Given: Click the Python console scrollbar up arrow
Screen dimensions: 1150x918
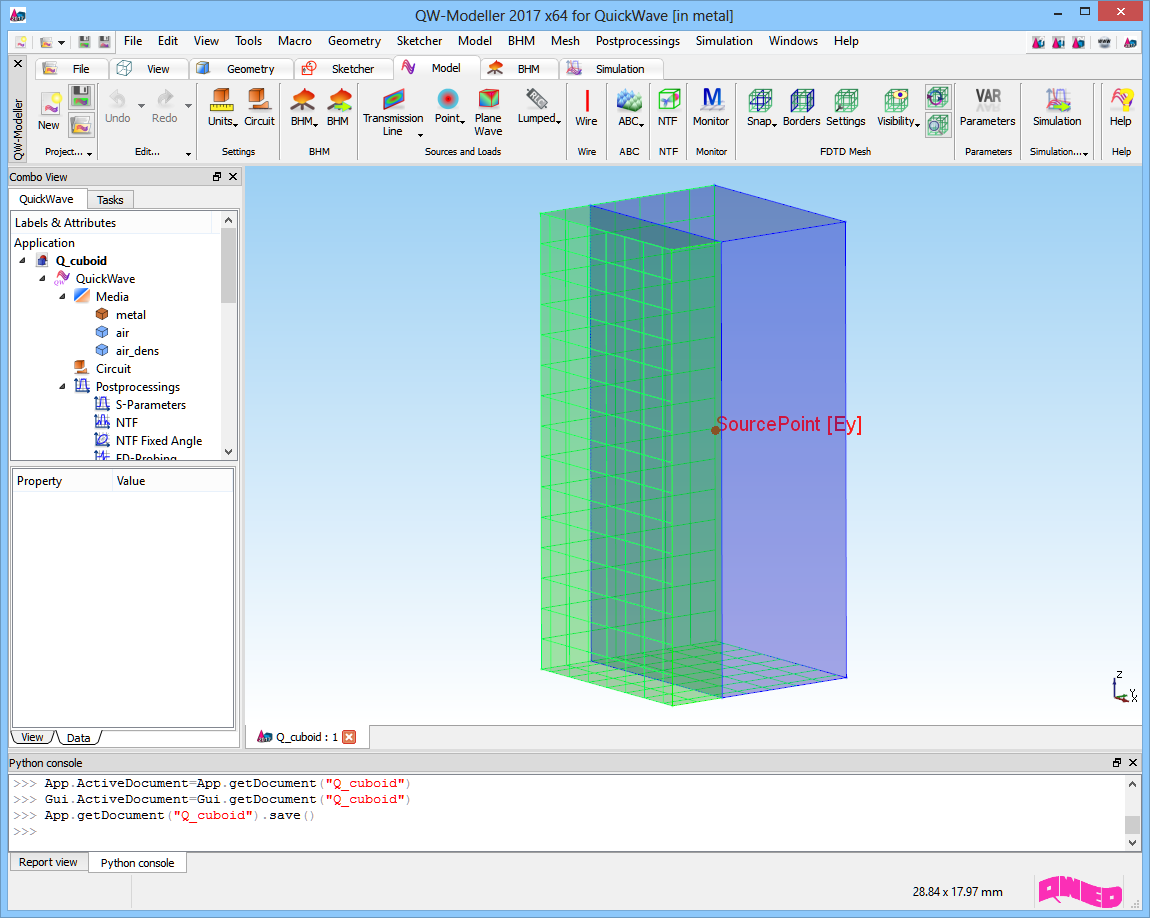Looking at the screenshot, I should point(1133,784).
